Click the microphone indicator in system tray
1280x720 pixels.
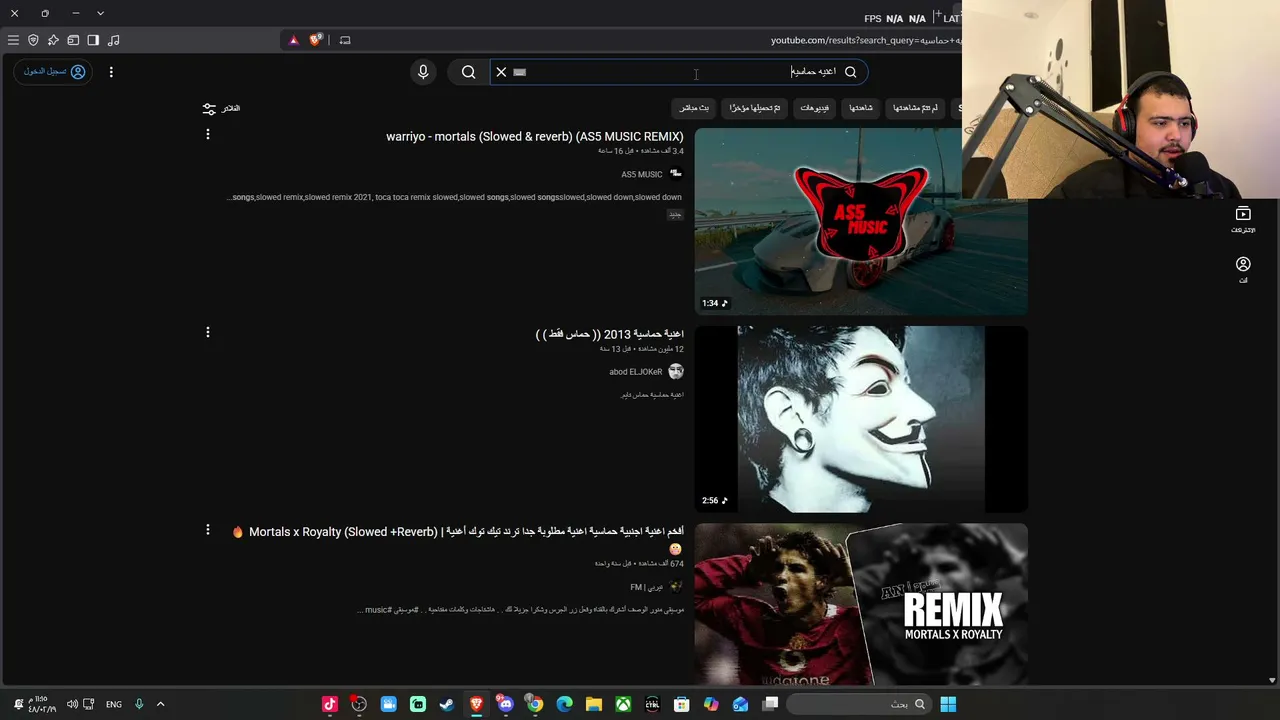(x=139, y=704)
